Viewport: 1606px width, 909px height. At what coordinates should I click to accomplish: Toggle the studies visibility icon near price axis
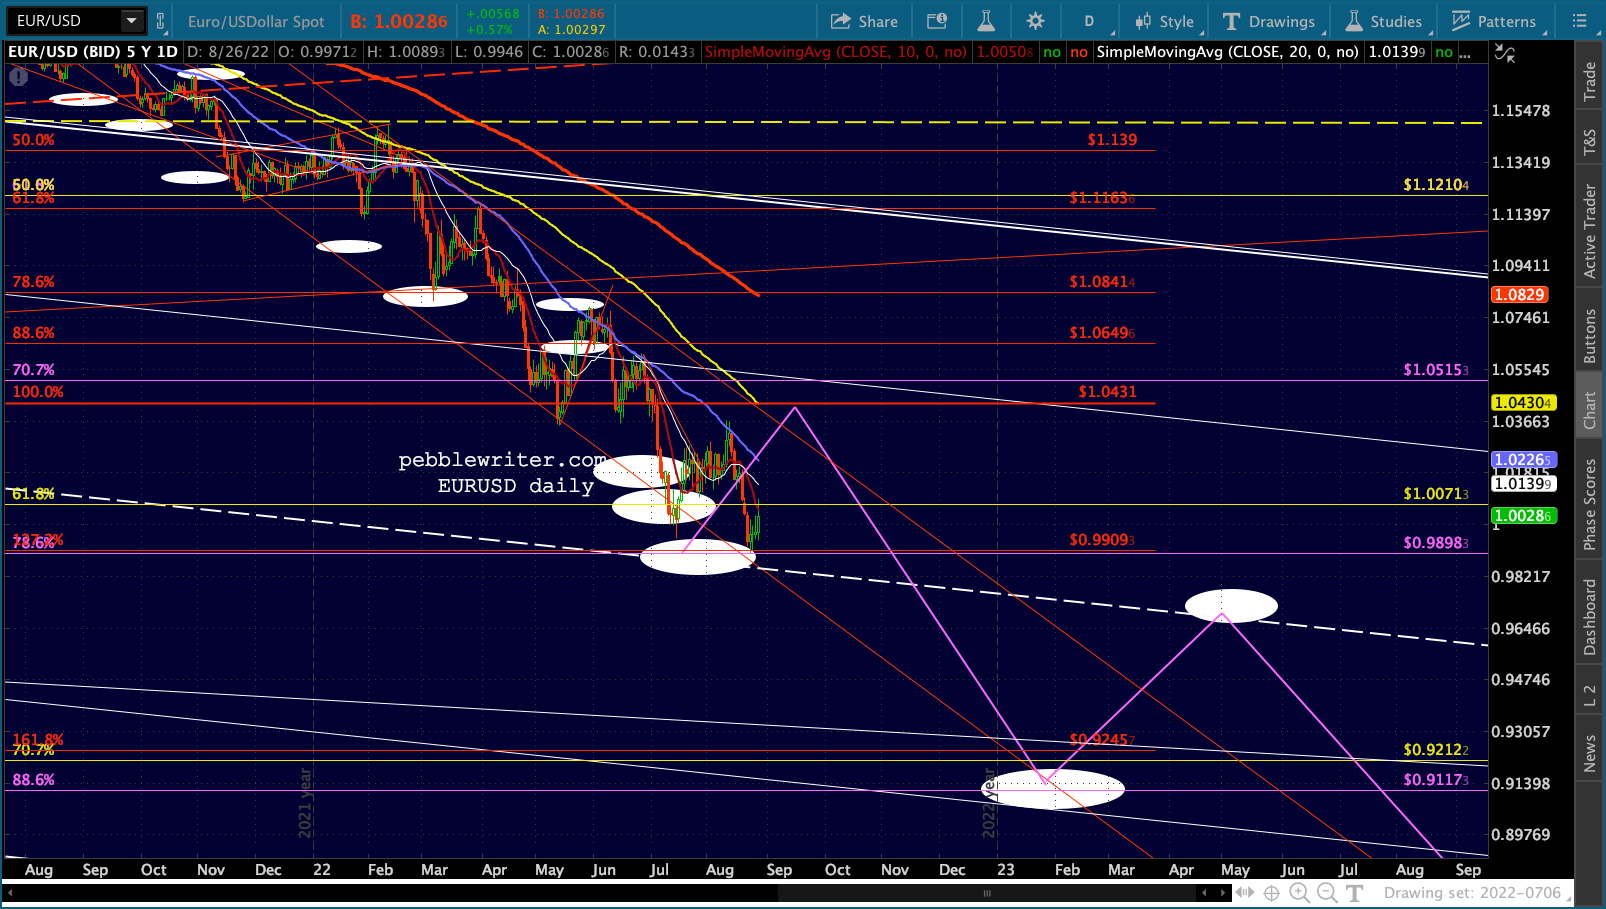1504,53
